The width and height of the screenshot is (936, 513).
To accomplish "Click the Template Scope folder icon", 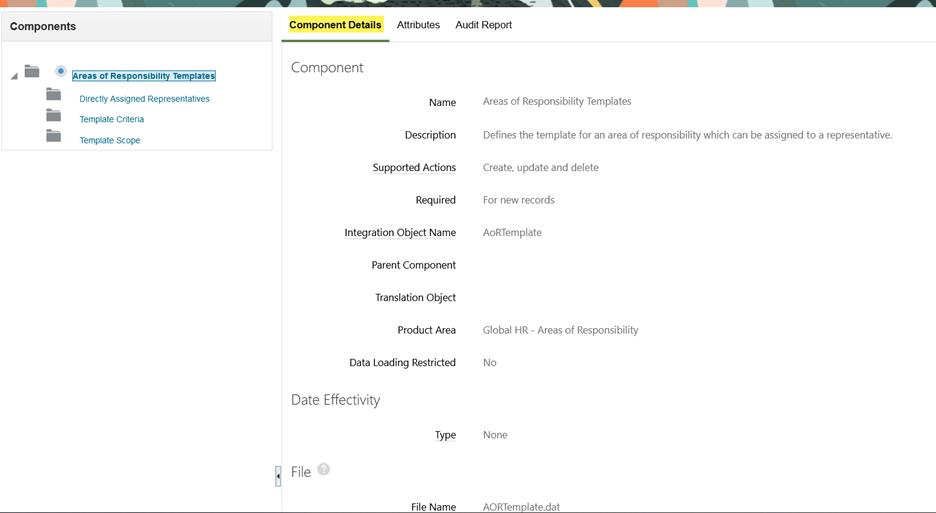I will tap(54, 136).
